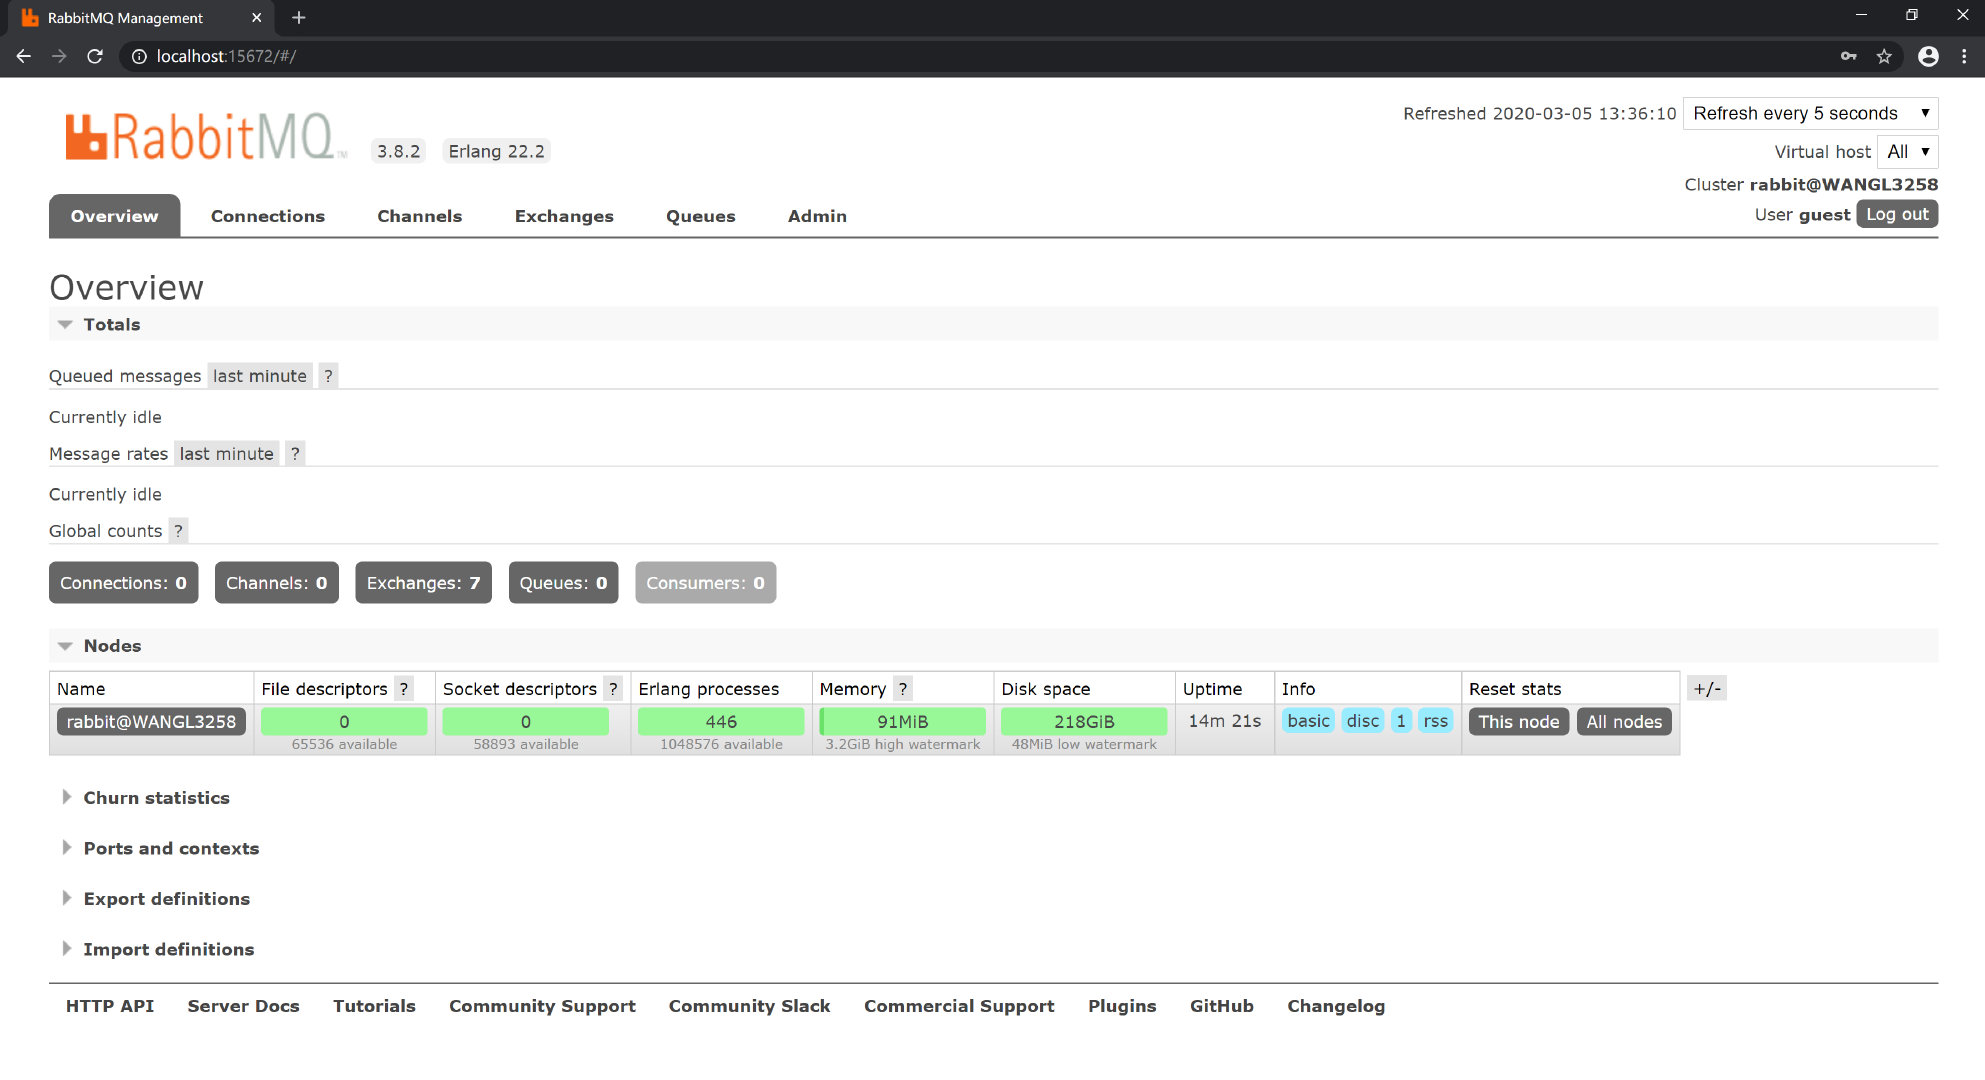Click the green Disk space 218GiB bar
The height and width of the screenshot is (1080, 1985).
click(1083, 721)
